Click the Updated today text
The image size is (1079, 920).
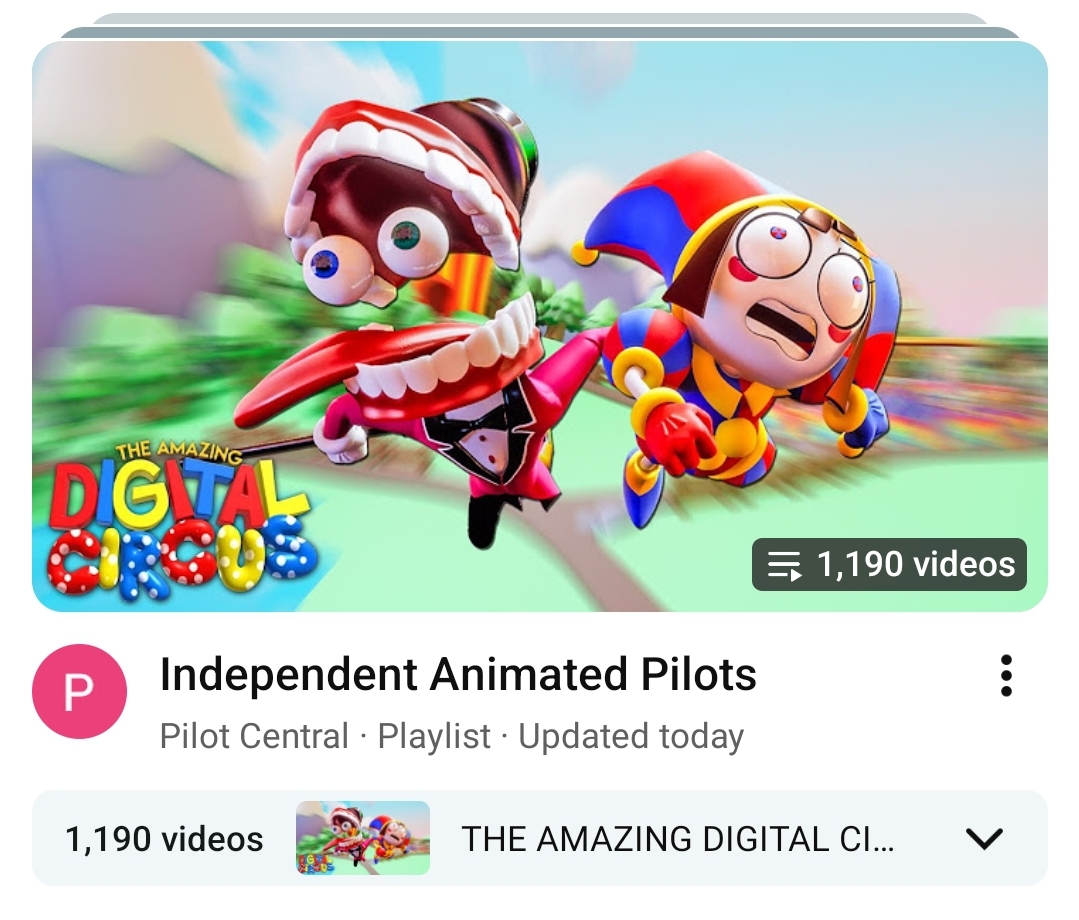(631, 736)
